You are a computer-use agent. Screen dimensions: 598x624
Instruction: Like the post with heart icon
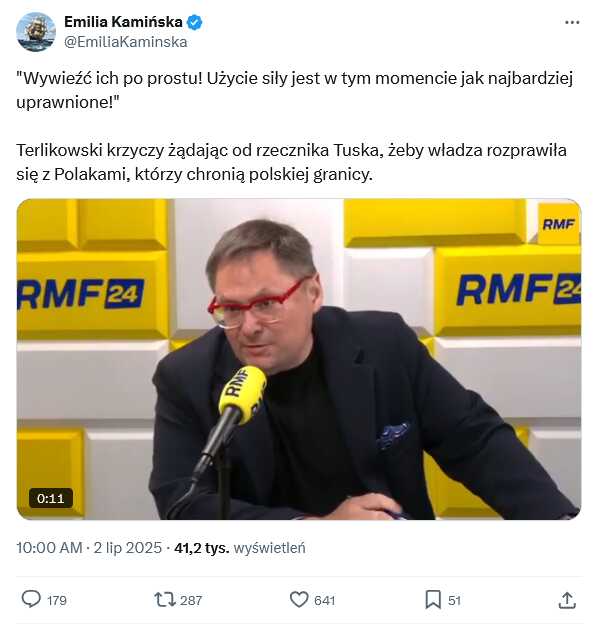pos(299,600)
